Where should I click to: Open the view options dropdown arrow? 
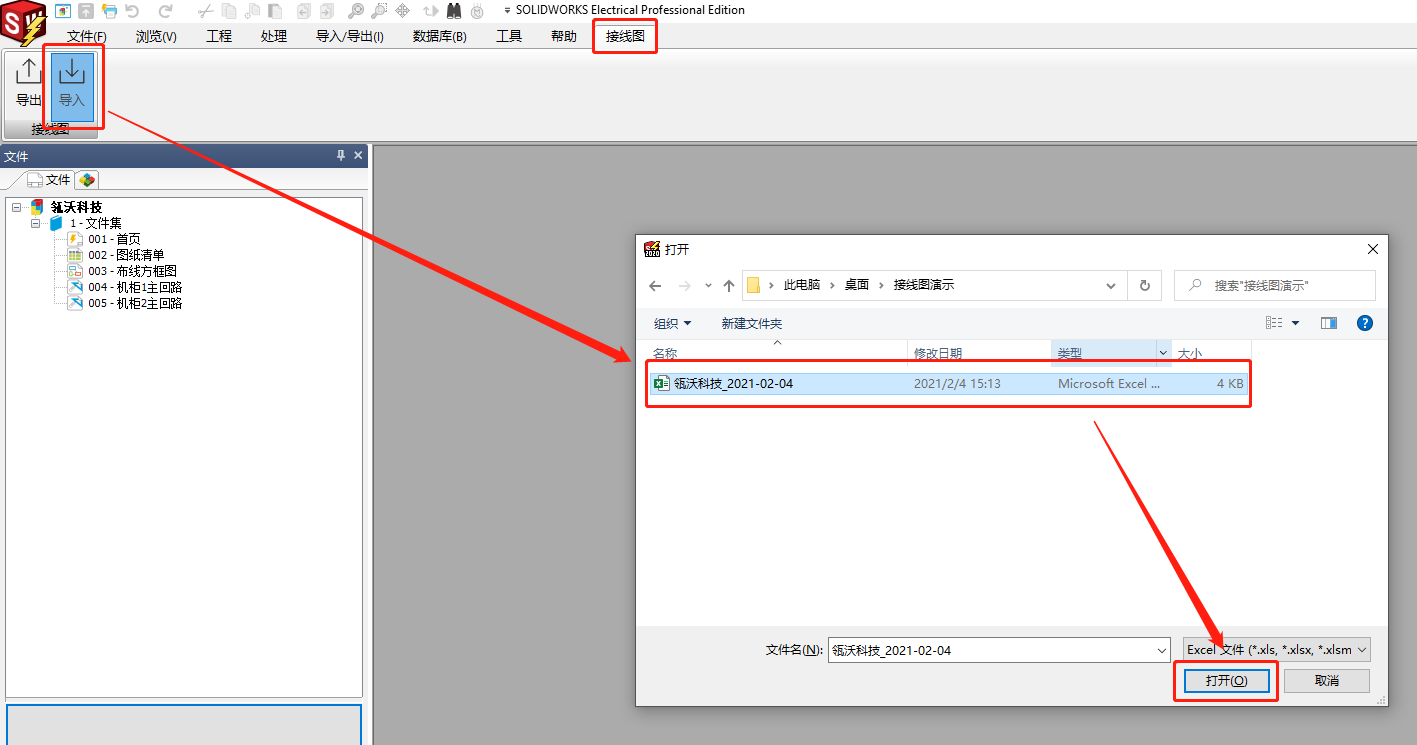pyautogui.click(x=1296, y=323)
